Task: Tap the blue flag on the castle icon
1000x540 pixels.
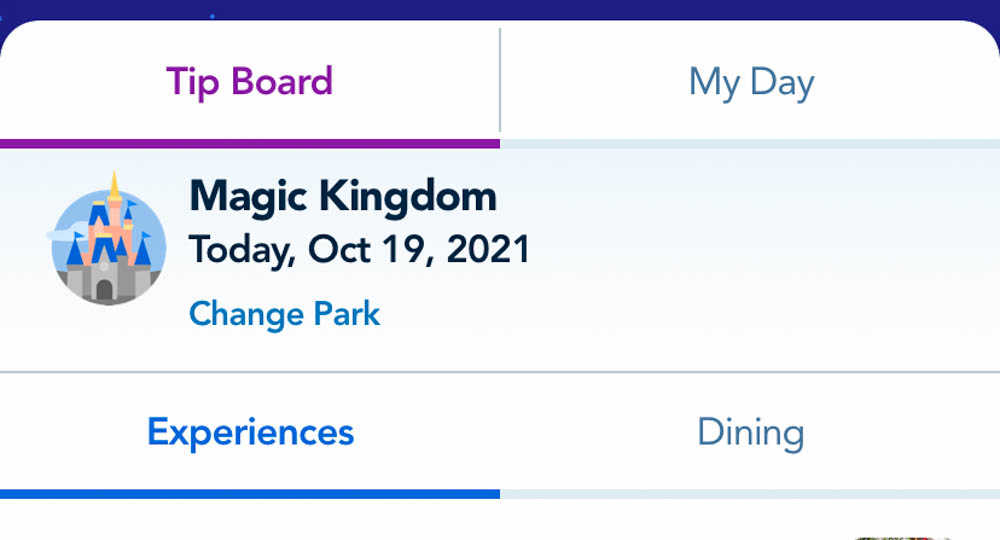Action: 132,203
